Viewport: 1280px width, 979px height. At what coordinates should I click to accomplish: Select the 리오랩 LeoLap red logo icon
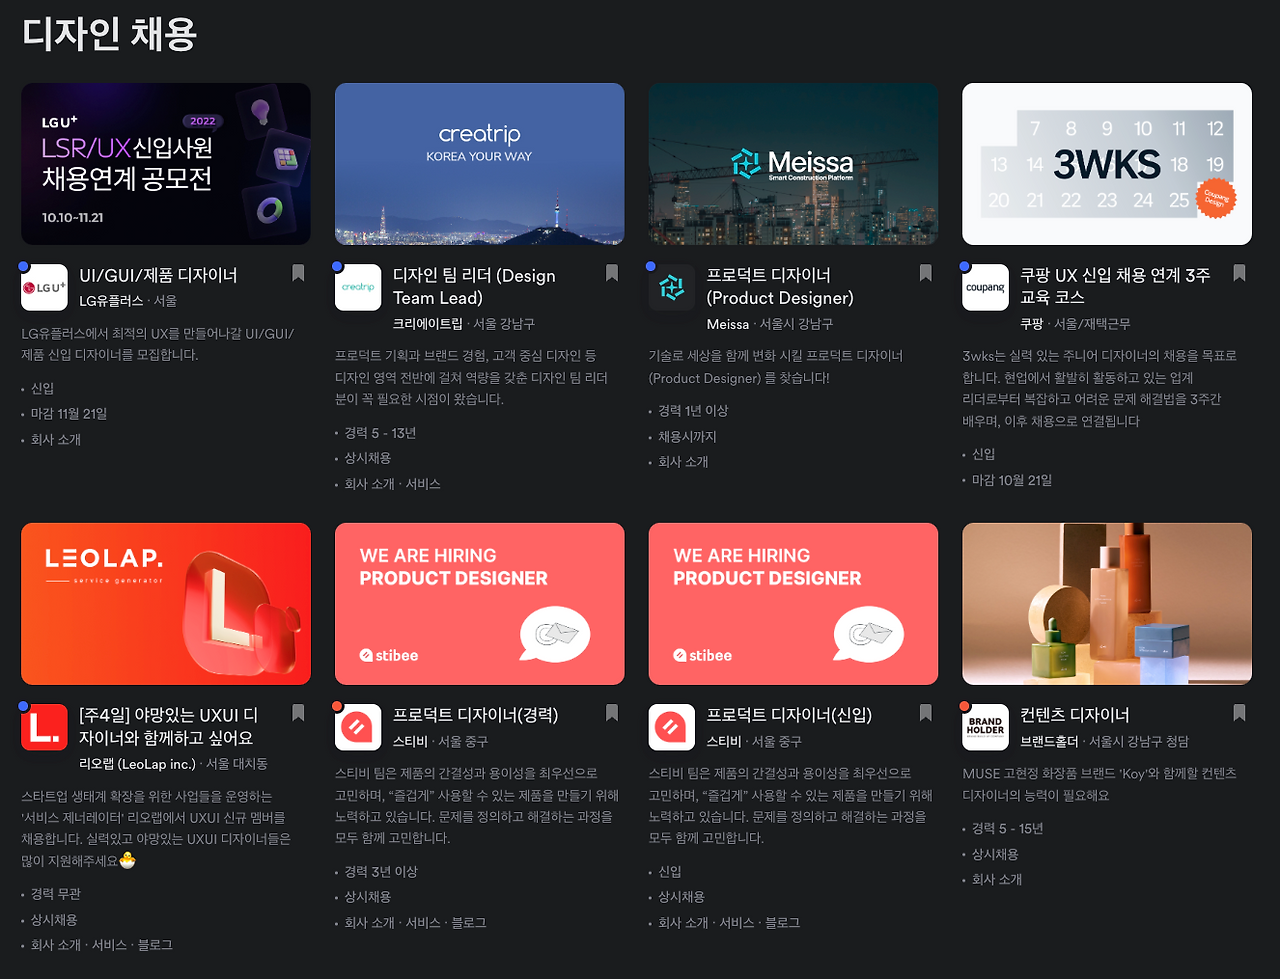[44, 724]
